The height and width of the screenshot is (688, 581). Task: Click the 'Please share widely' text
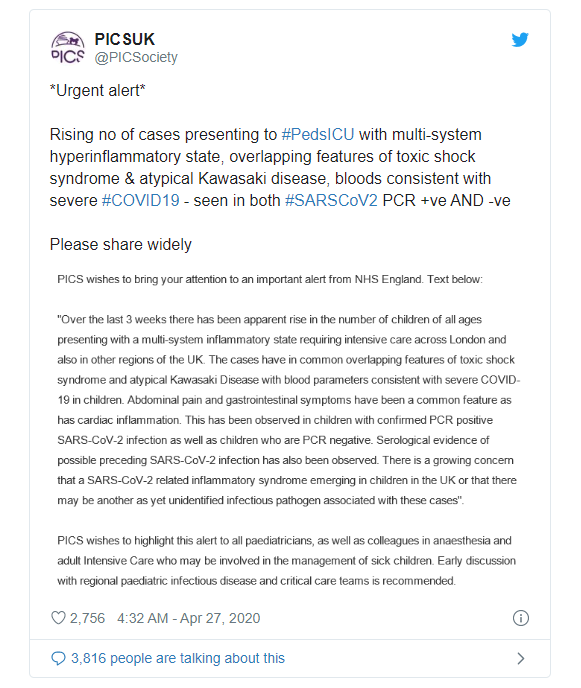coord(121,244)
